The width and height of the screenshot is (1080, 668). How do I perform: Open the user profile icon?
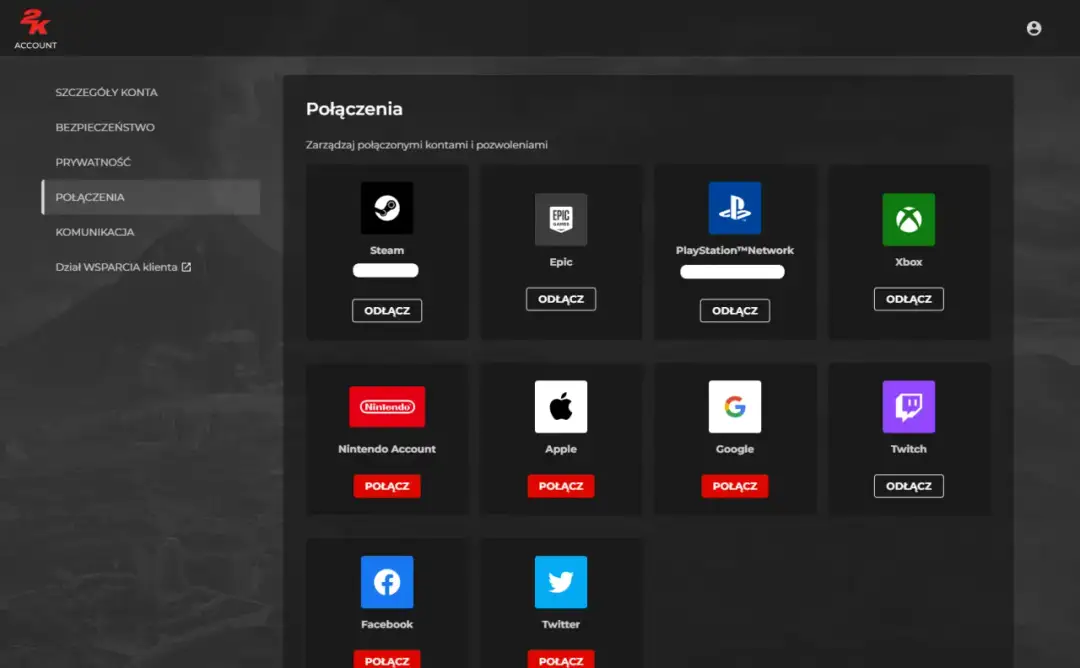(1034, 27)
